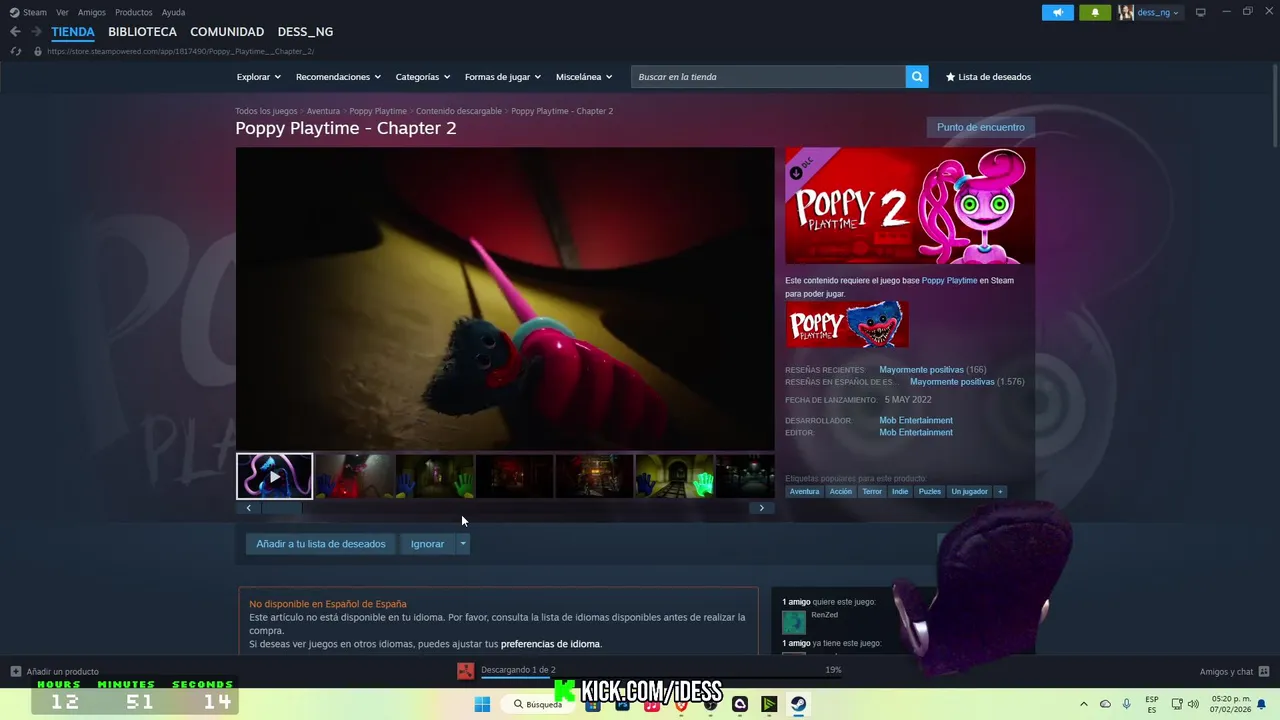This screenshot has height=720, width=1280.
Task: Go back with the left arrow
Action: point(15,31)
